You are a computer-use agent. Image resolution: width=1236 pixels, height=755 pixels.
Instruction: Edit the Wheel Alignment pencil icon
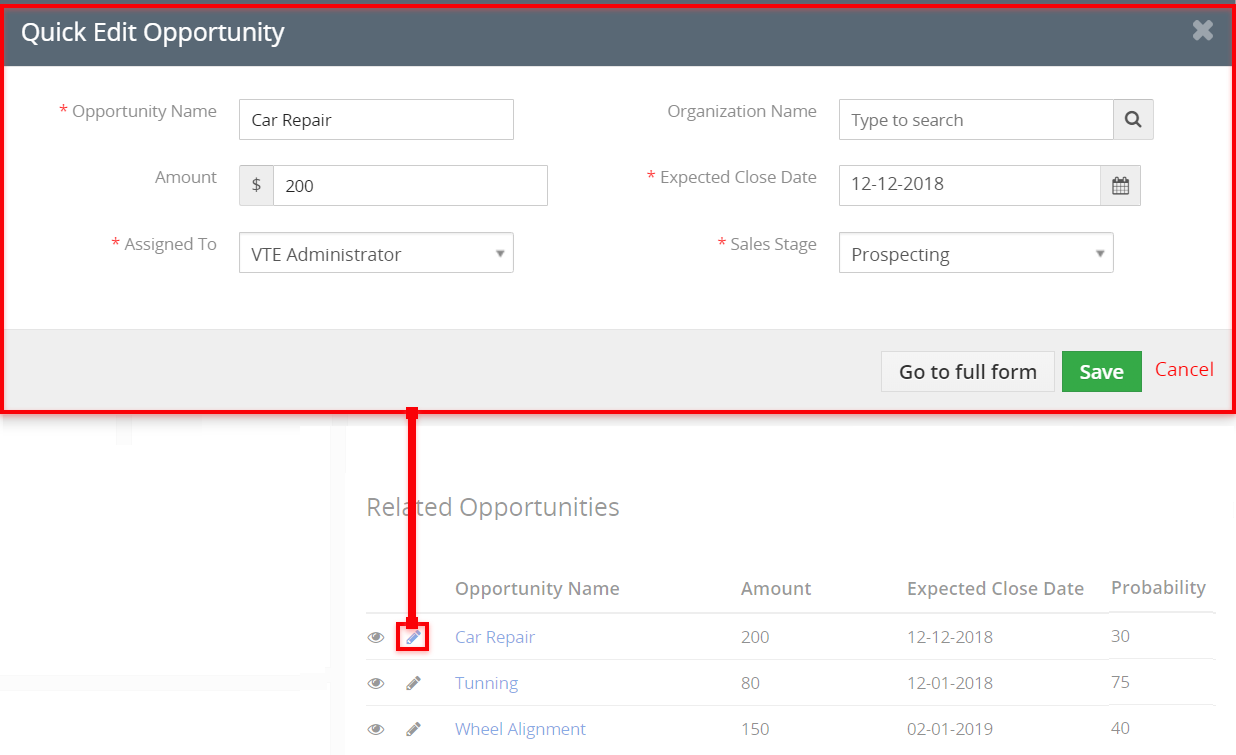[x=413, y=729]
